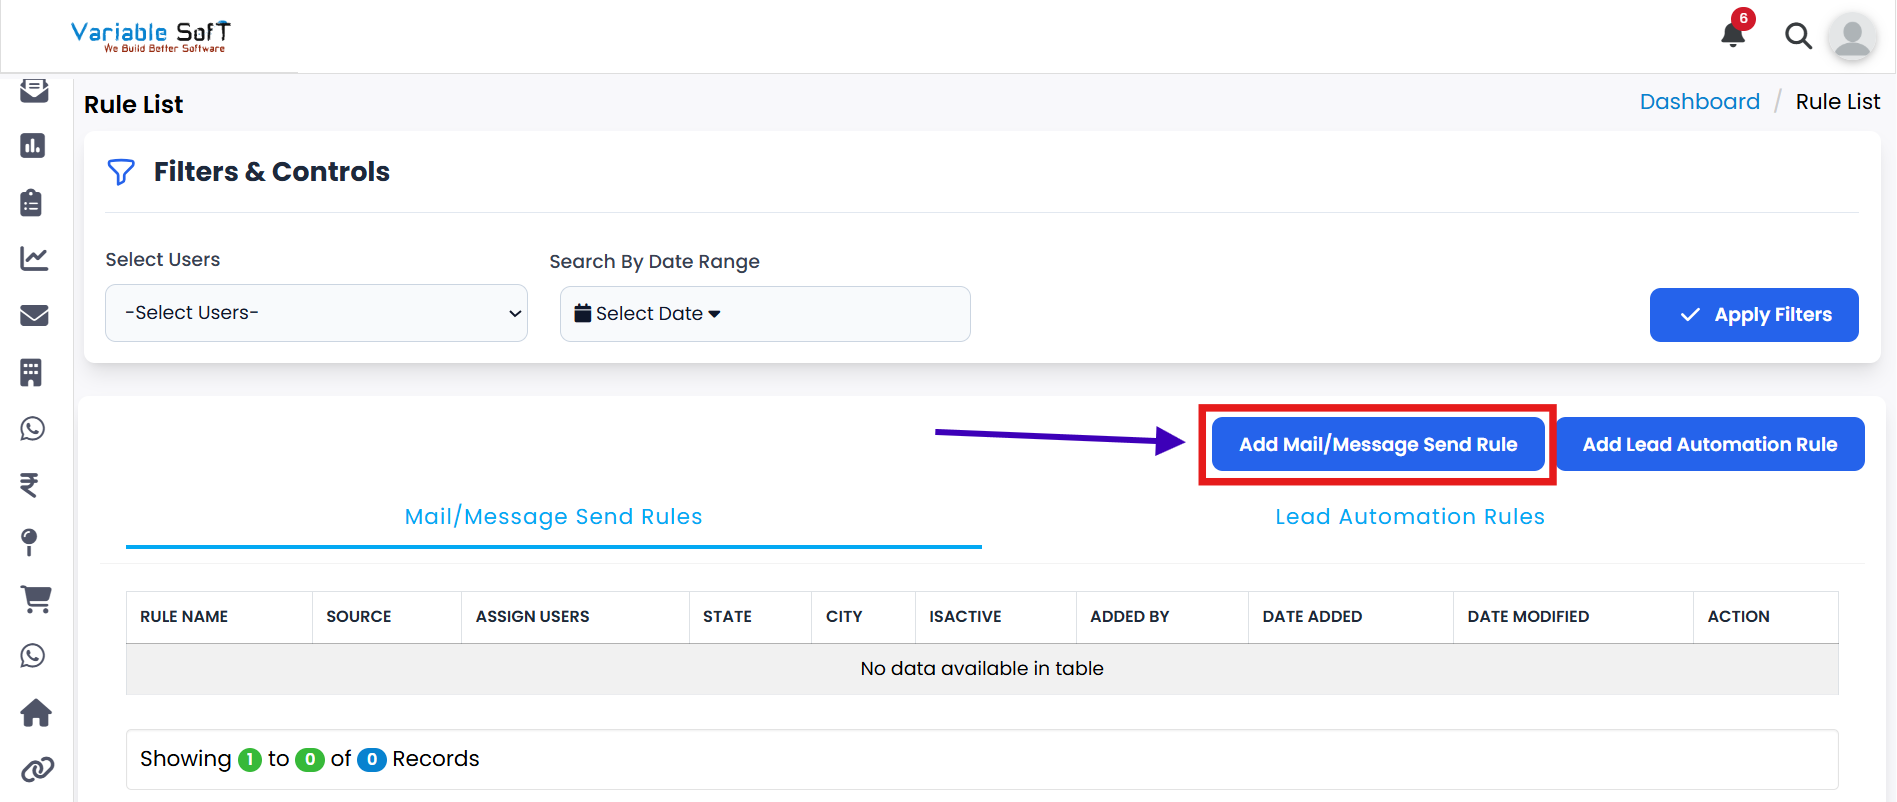Open the envelope mail sidebar icon

tap(34, 316)
